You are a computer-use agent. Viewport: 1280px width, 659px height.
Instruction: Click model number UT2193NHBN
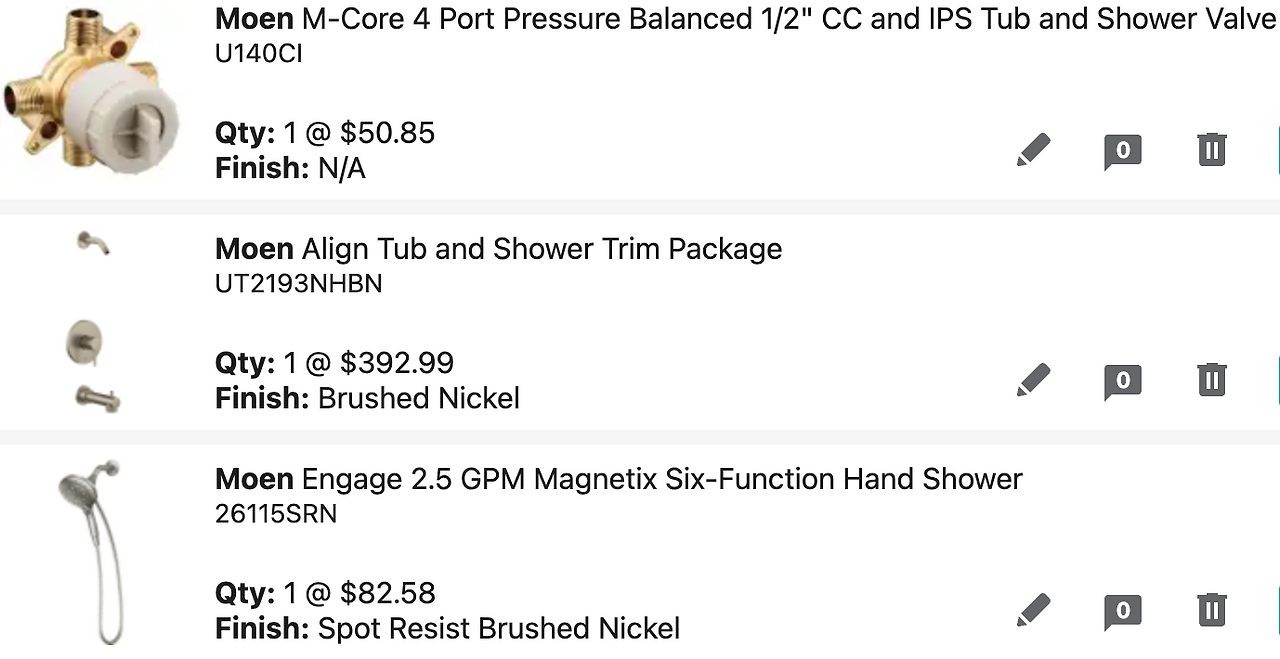[x=298, y=284]
